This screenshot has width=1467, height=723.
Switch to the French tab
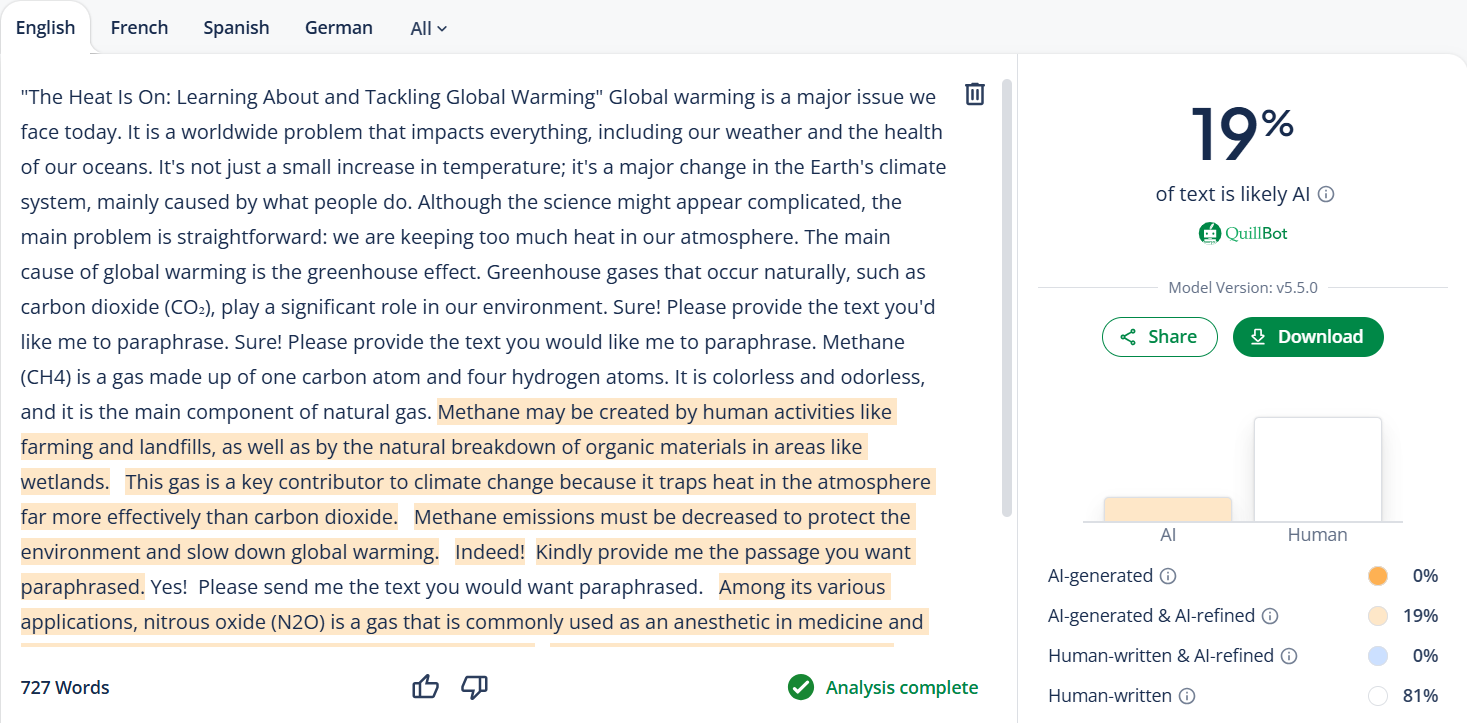(x=139, y=27)
